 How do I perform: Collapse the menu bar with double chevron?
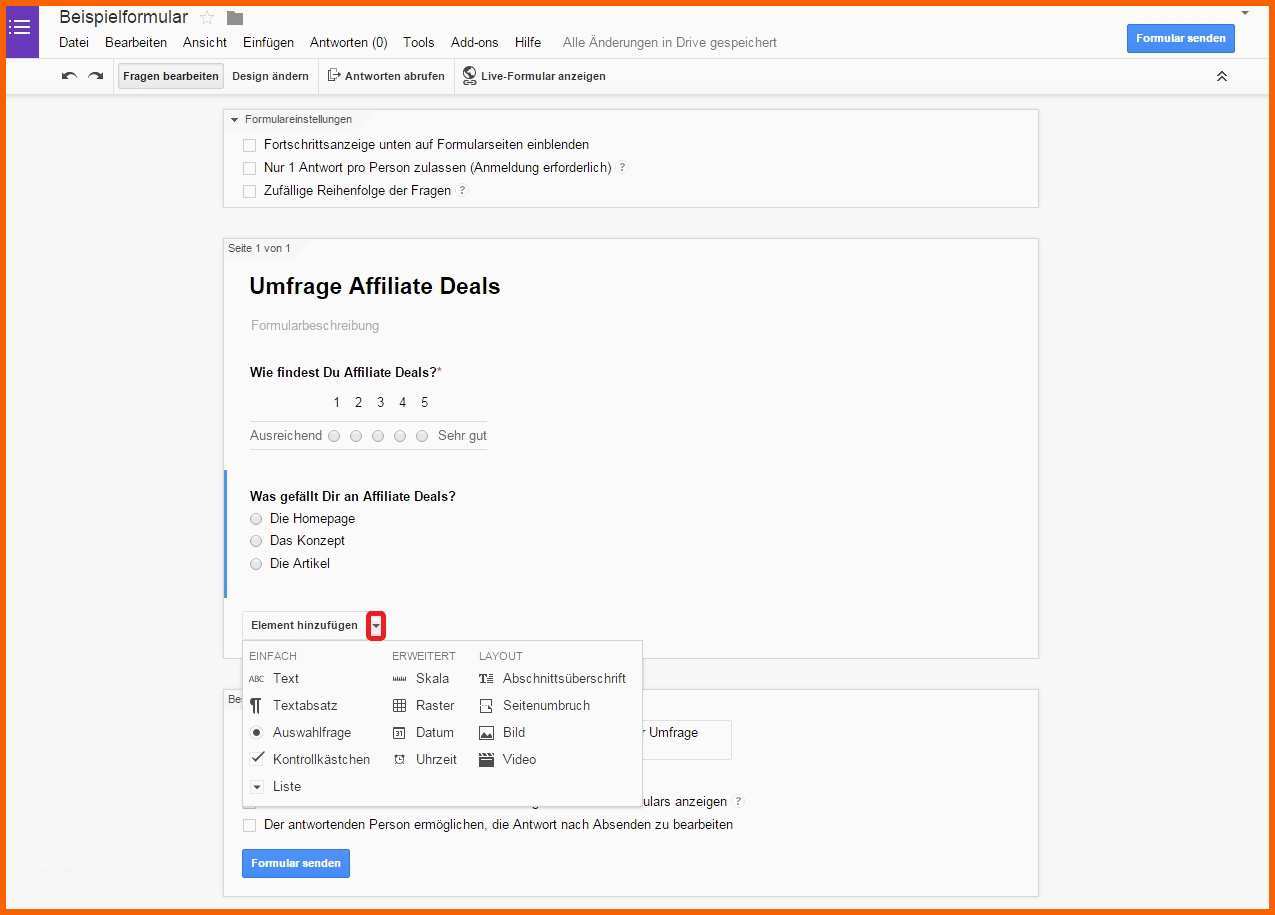(x=1221, y=76)
